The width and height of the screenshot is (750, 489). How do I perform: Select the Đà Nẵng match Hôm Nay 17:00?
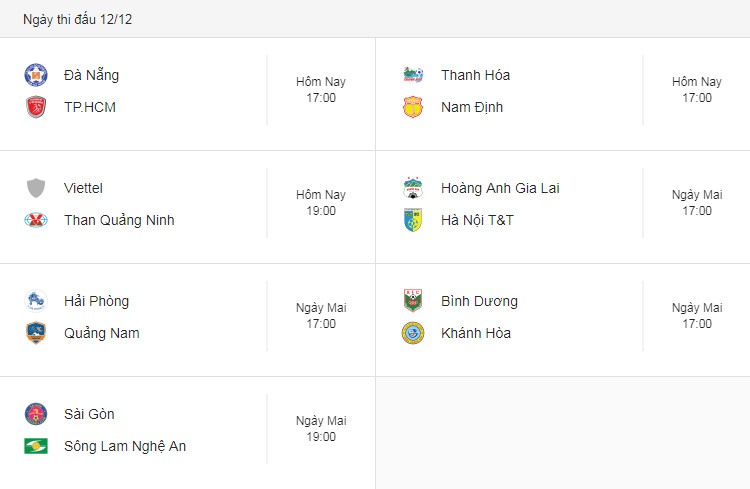pyautogui.click(x=321, y=90)
